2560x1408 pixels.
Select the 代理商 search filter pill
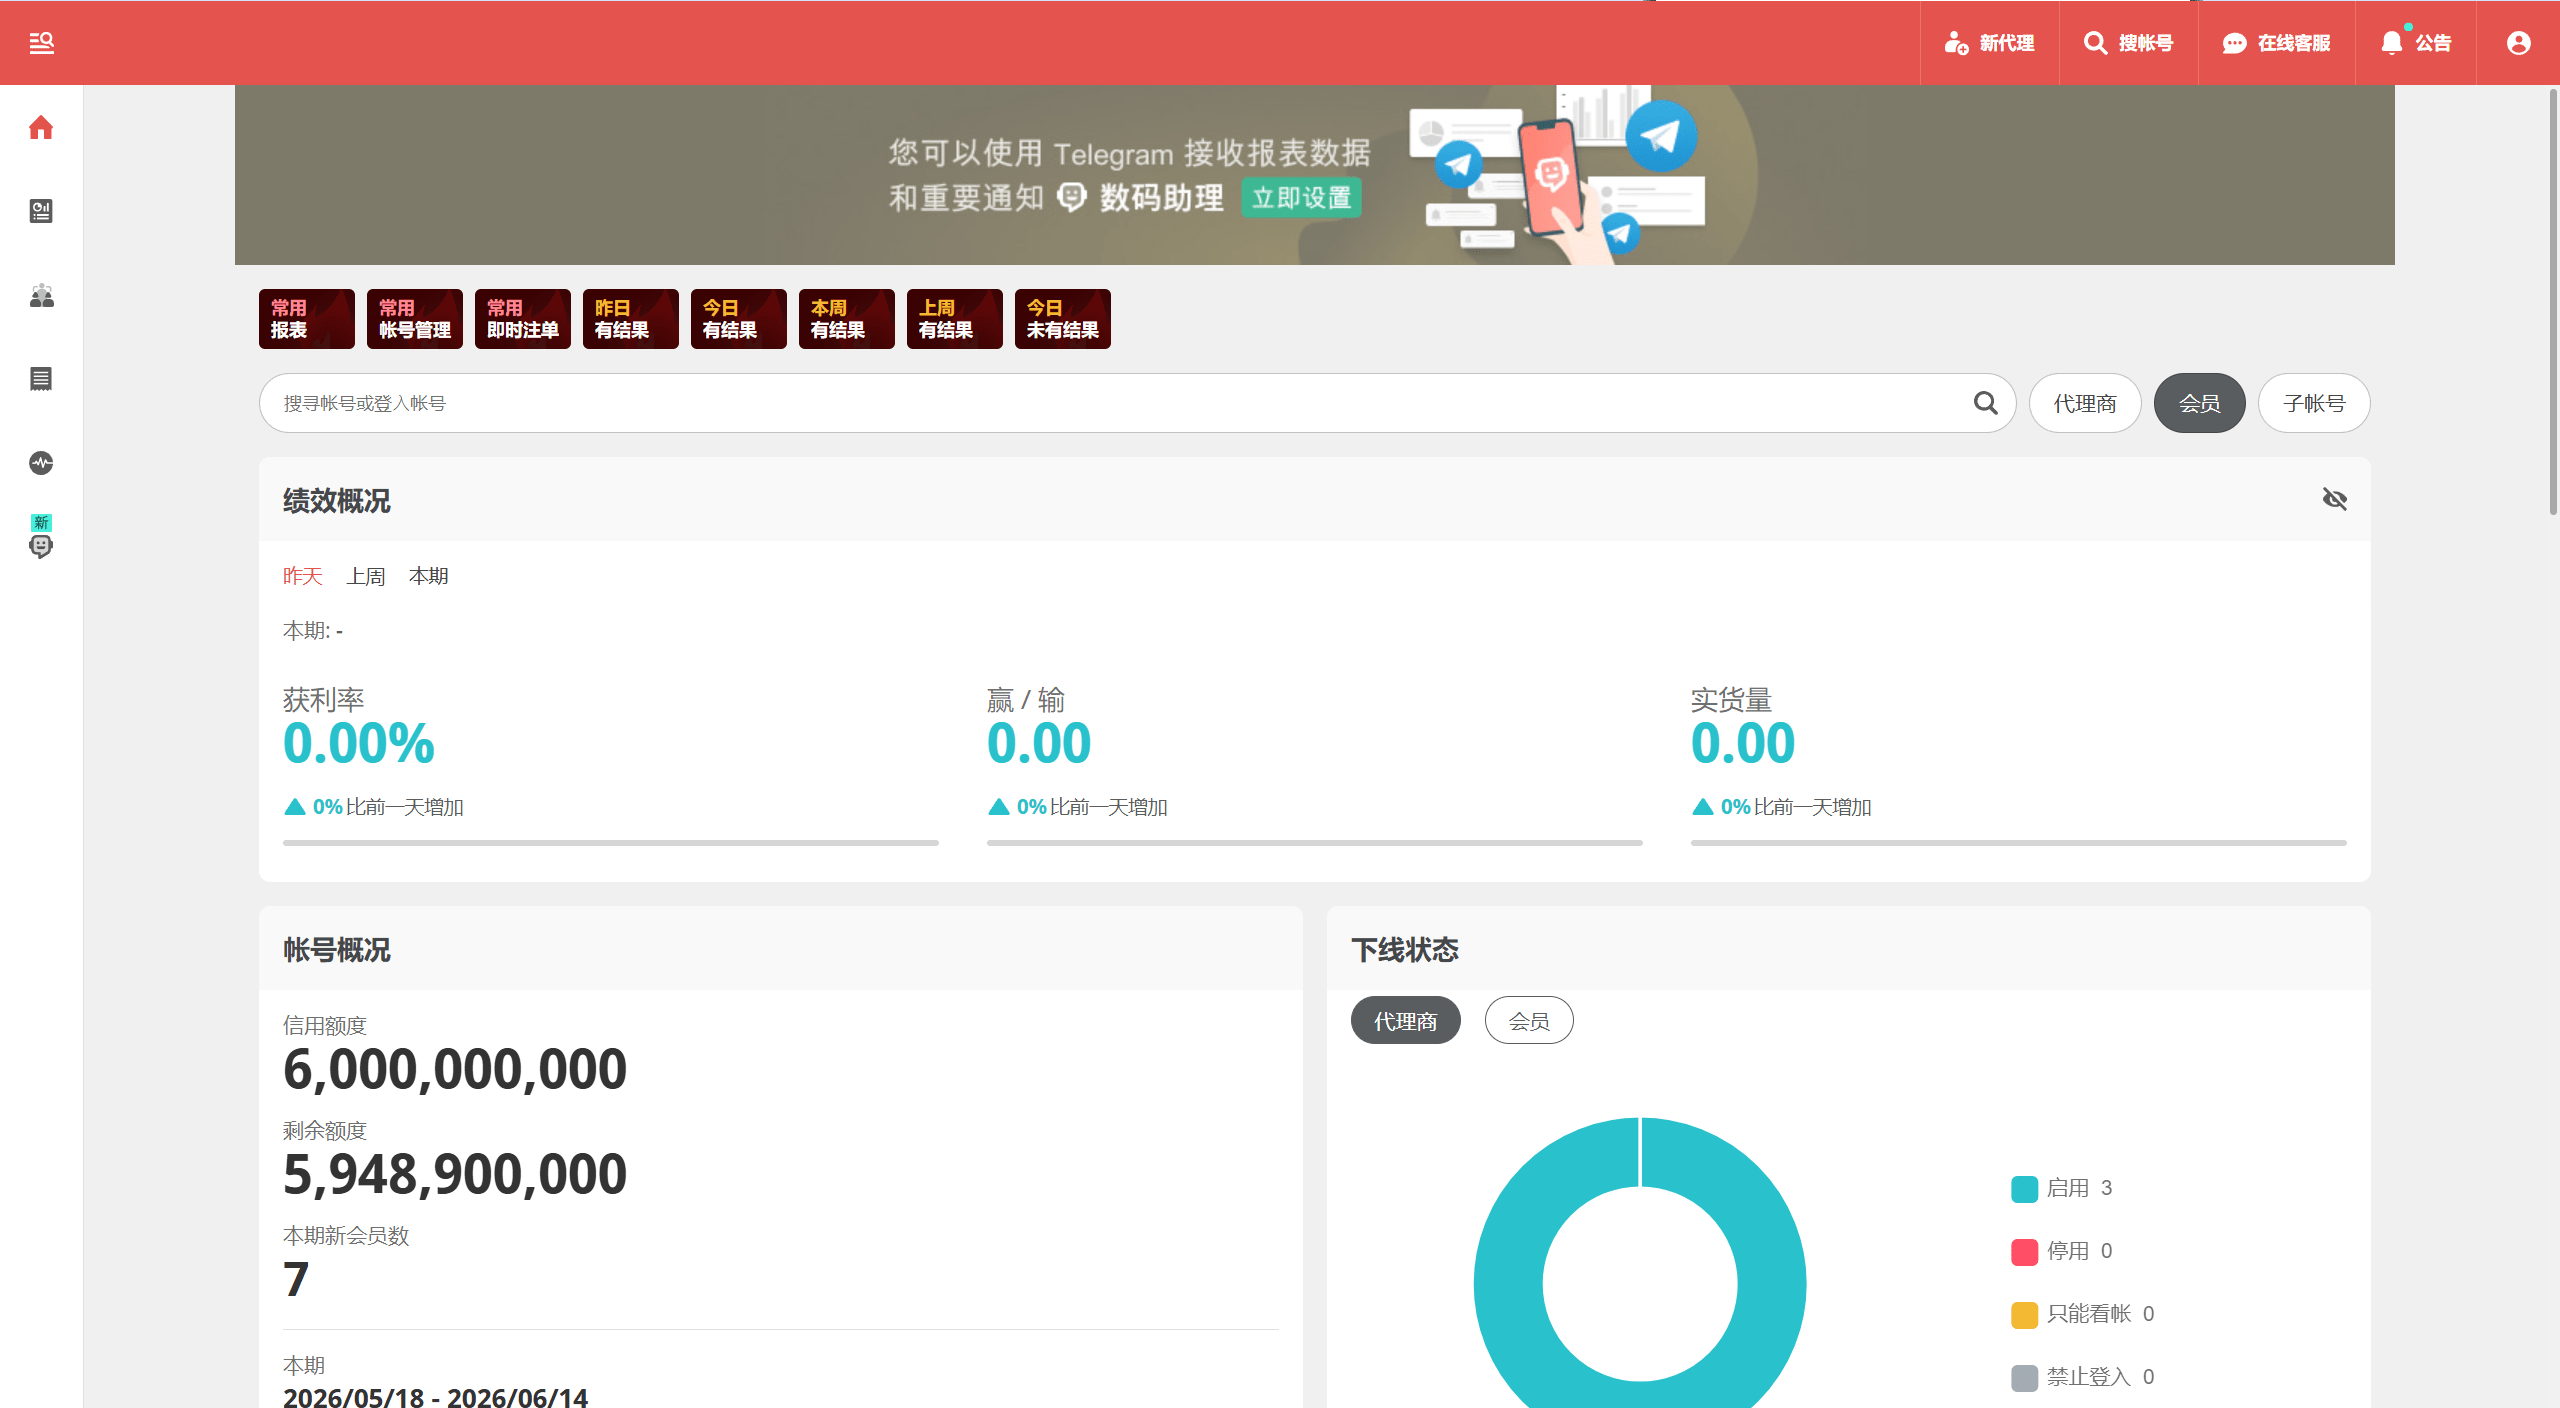2085,403
